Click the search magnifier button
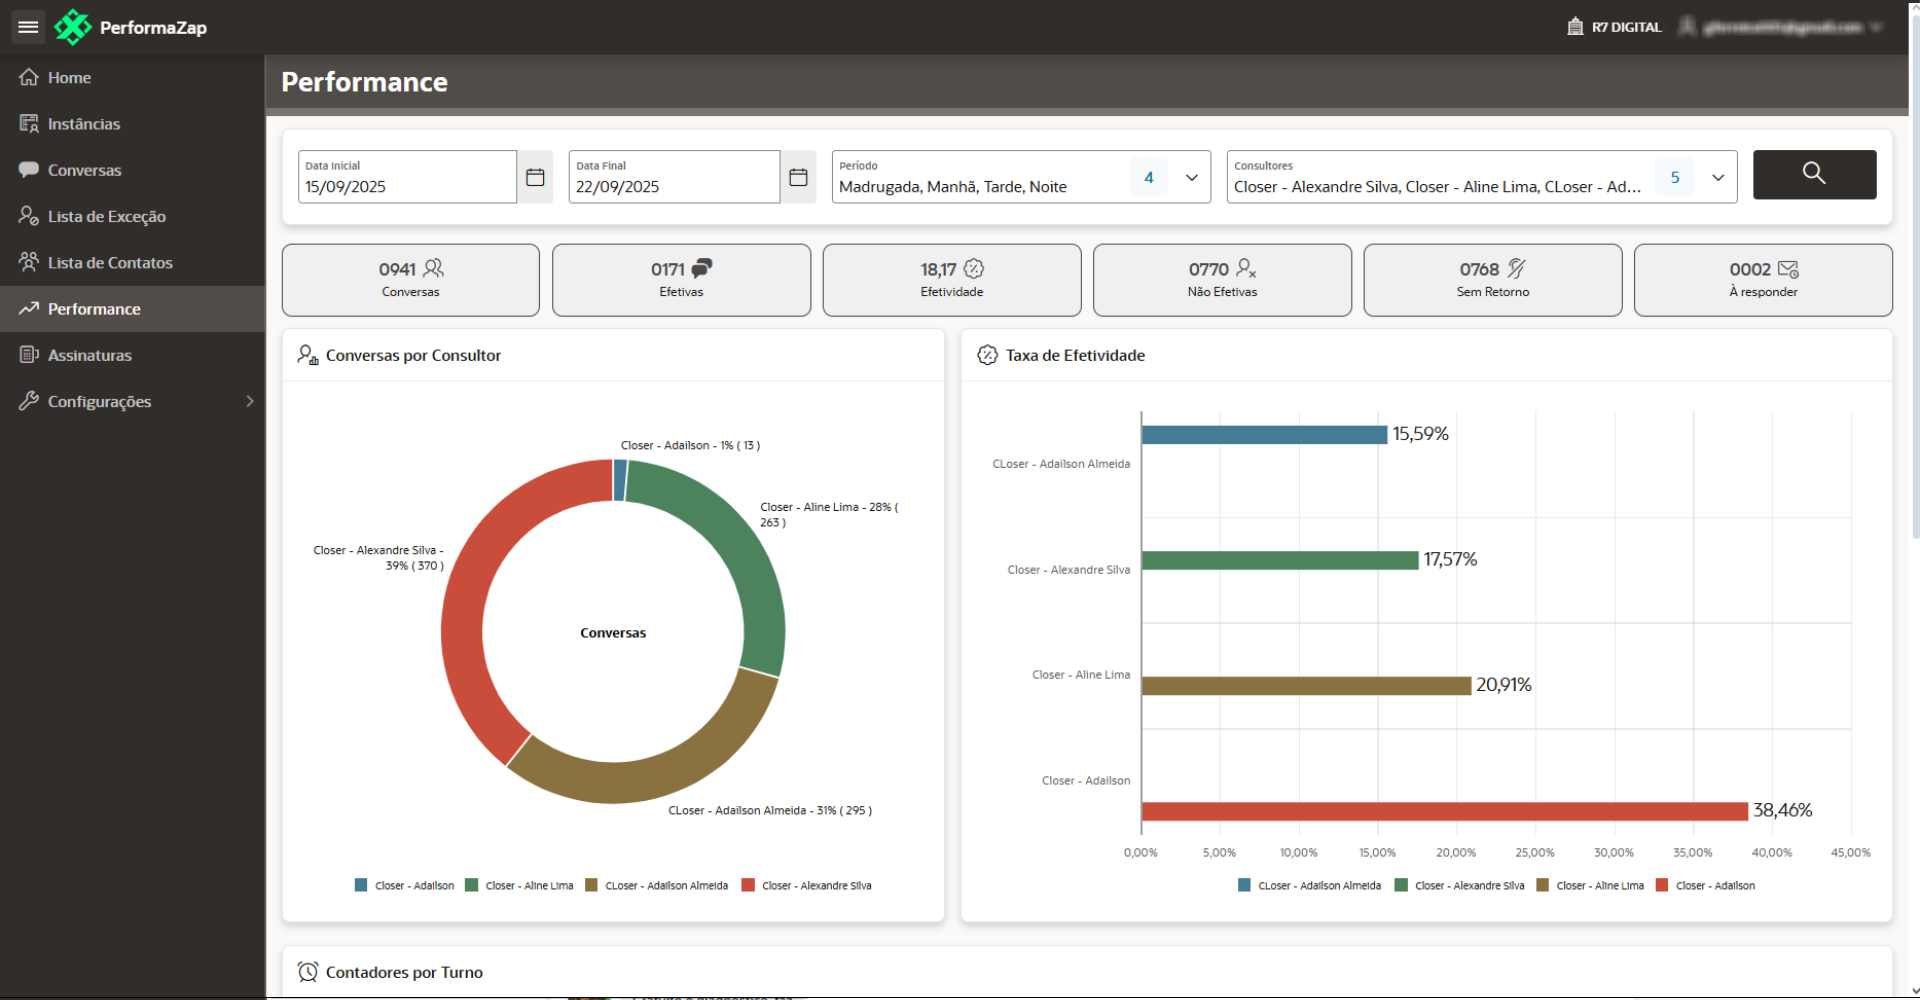Viewport: 1920px width, 1000px height. pos(1814,175)
